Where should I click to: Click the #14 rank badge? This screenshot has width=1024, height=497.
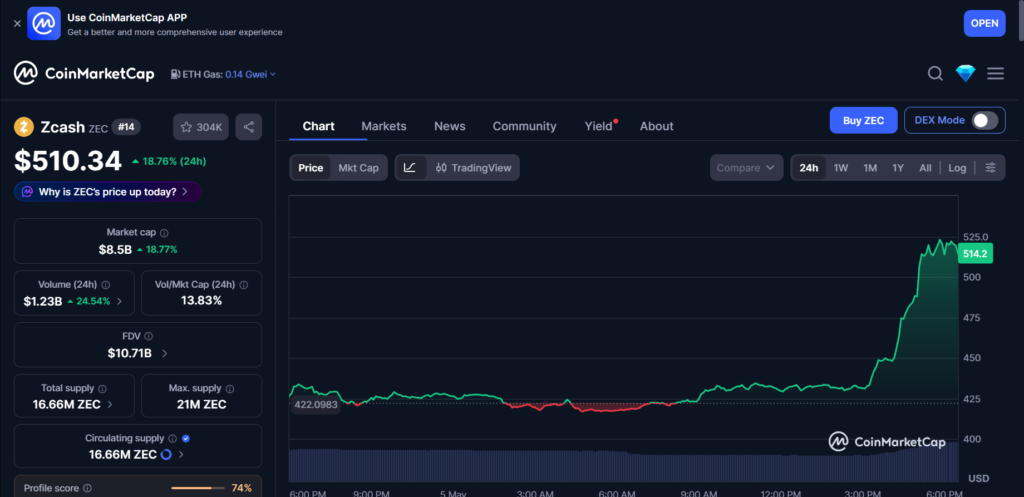[126, 127]
